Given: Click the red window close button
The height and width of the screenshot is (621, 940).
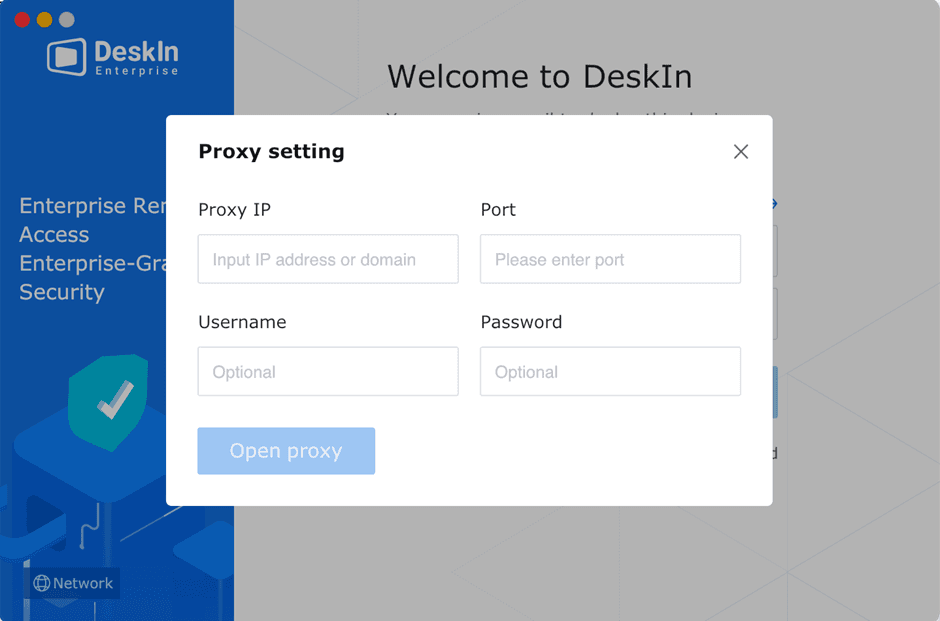Looking at the screenshot, I should coord(22,20).
